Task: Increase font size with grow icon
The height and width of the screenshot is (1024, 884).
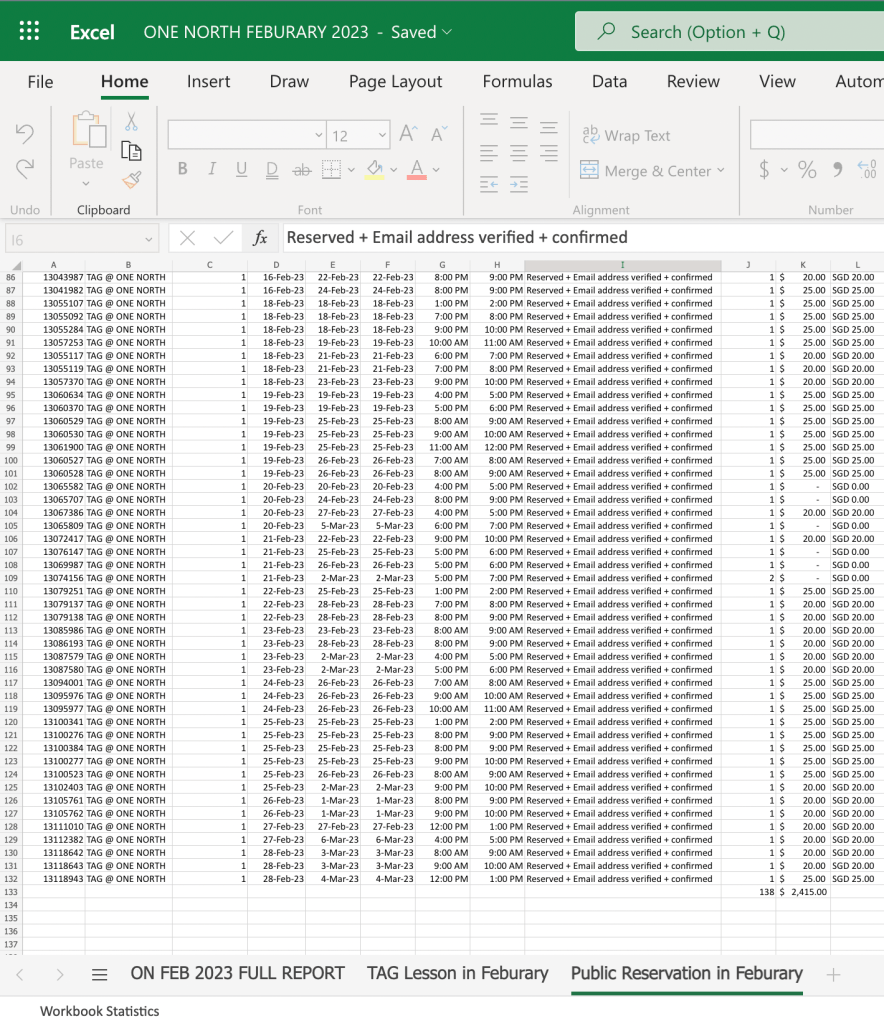Action: click(x=407, y=134)
